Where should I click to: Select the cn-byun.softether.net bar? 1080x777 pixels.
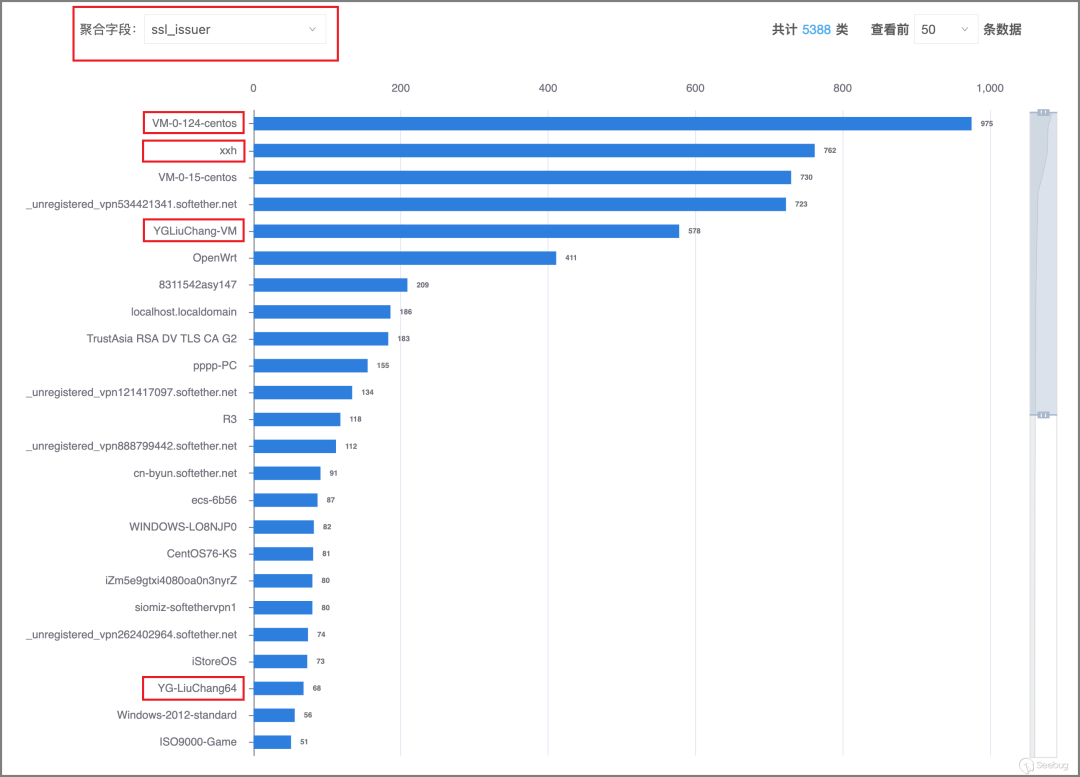[x=287, y=473]
